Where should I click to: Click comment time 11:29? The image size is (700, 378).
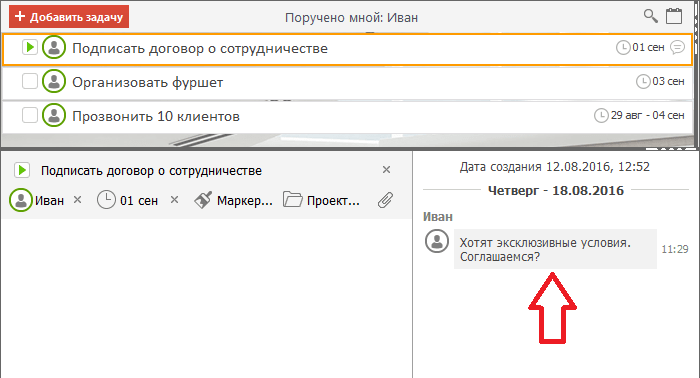(x=675, y=249)
